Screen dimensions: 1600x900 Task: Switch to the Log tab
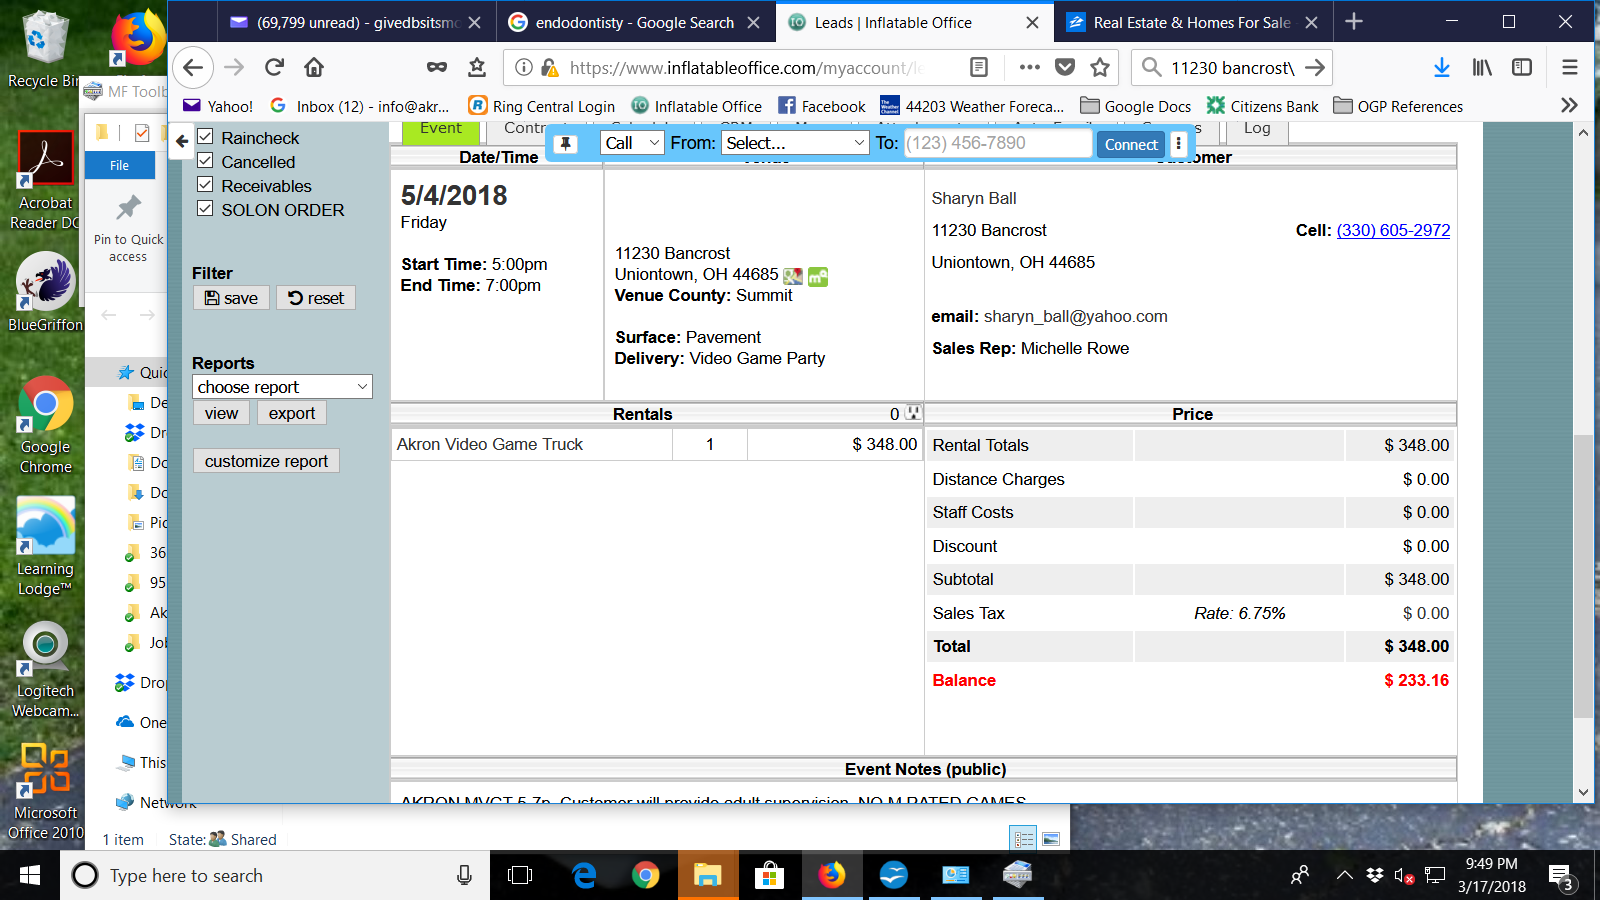click(1257, 129)
